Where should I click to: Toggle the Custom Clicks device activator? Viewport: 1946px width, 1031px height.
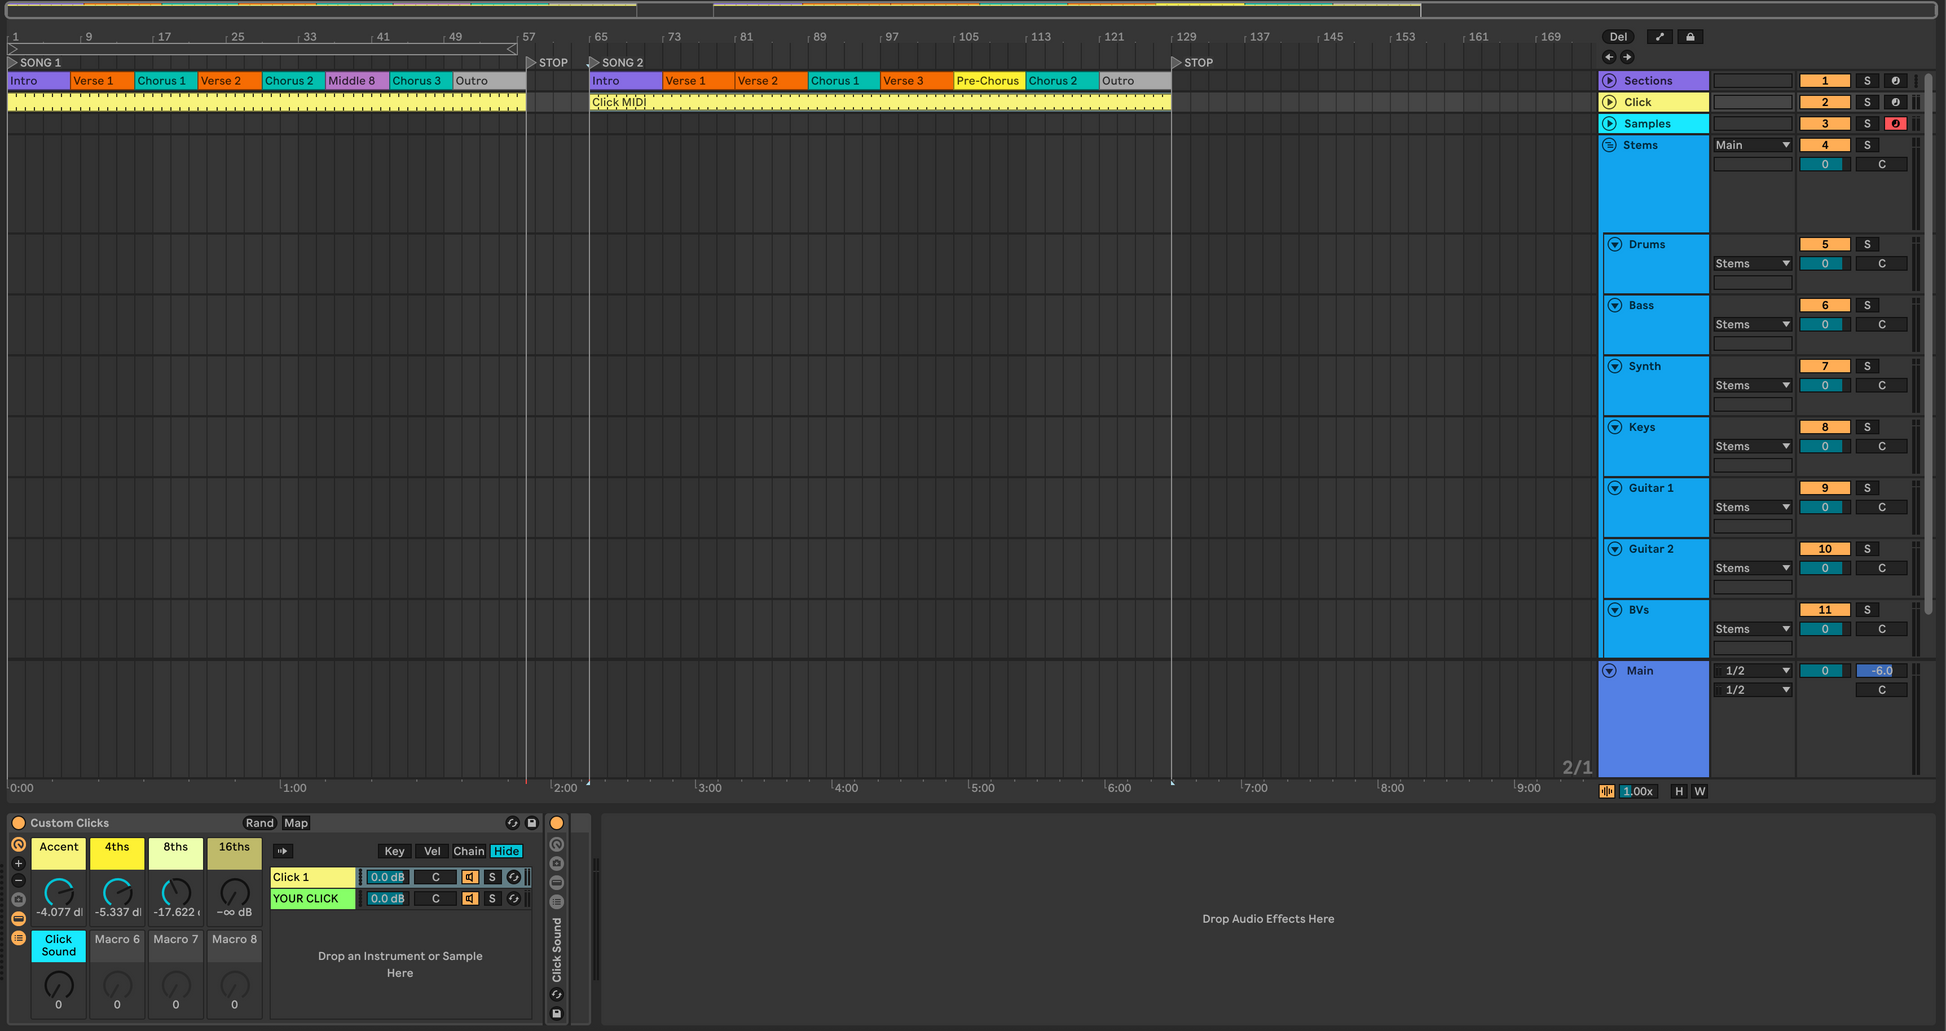click(x=18, y=823)
